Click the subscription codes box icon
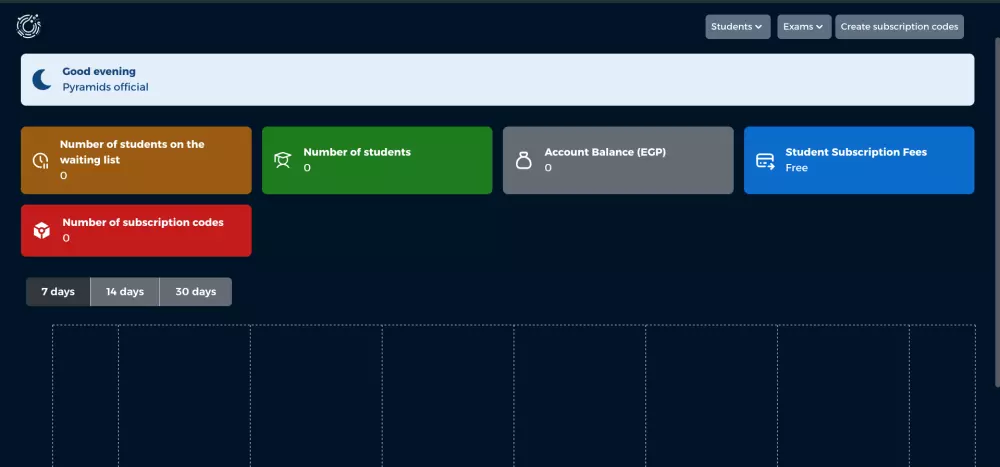This screenshot has width=1000, height=467. pyautogui.click(x=42, y=231)
